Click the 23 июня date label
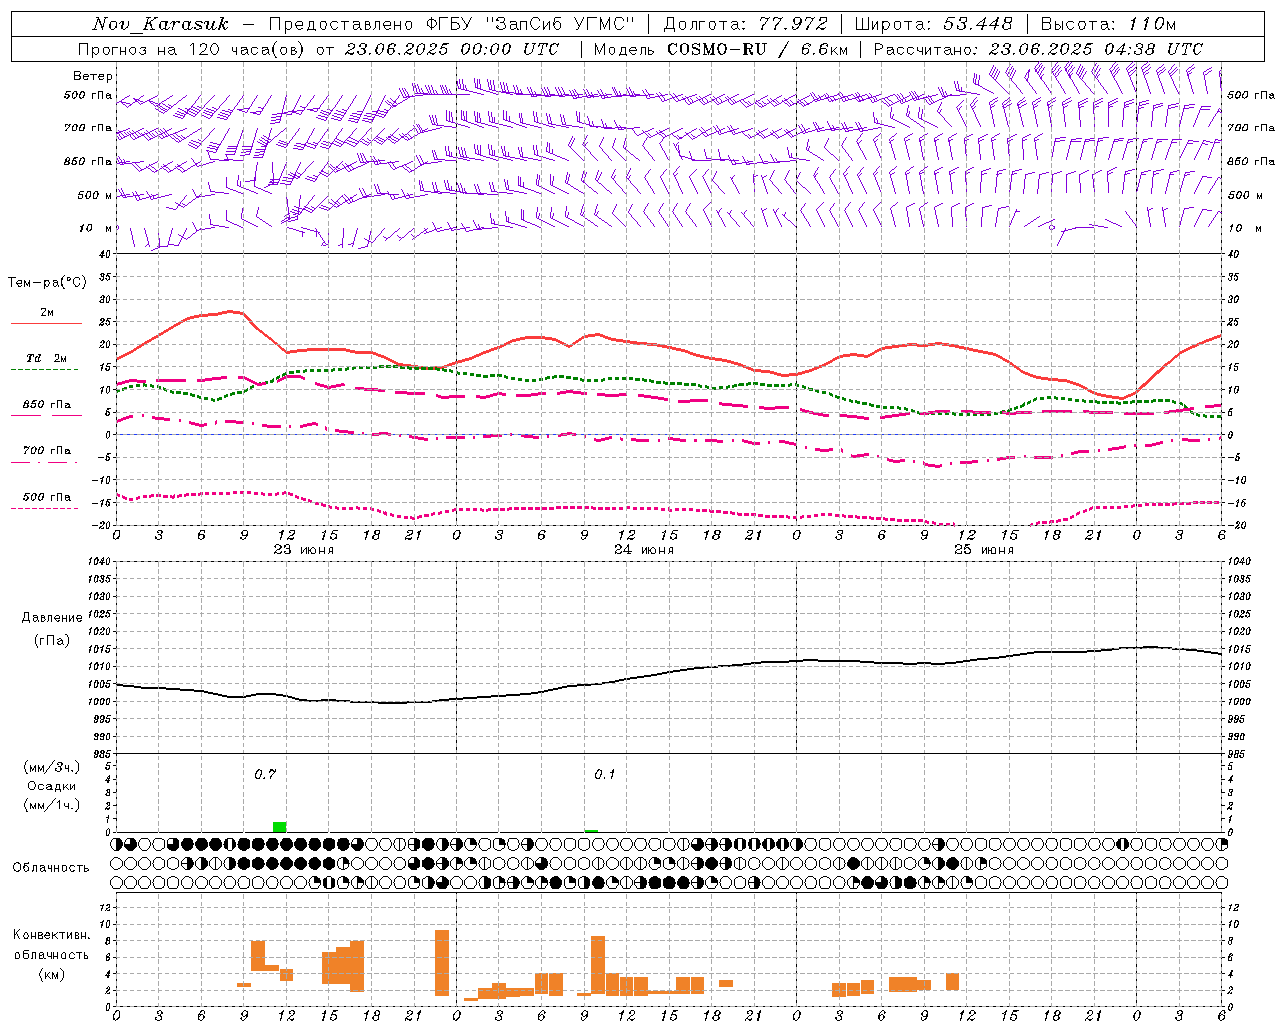The image size is (1280, 1024). (304, 550)
